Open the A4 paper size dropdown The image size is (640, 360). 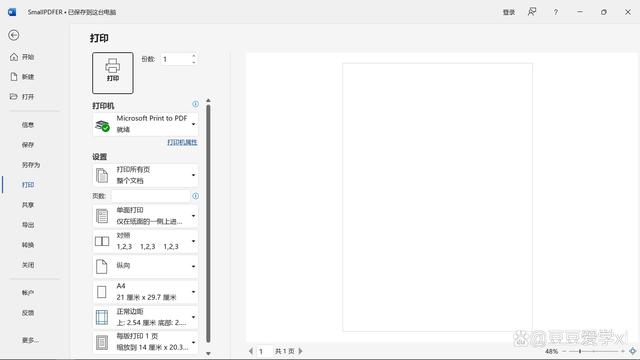(x=145, y=292)
